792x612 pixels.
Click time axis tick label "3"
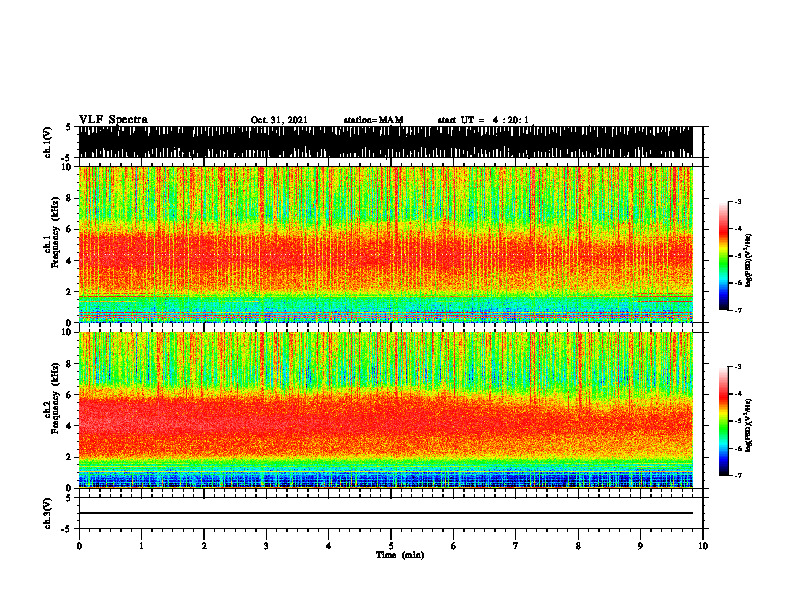pos(266,546)
